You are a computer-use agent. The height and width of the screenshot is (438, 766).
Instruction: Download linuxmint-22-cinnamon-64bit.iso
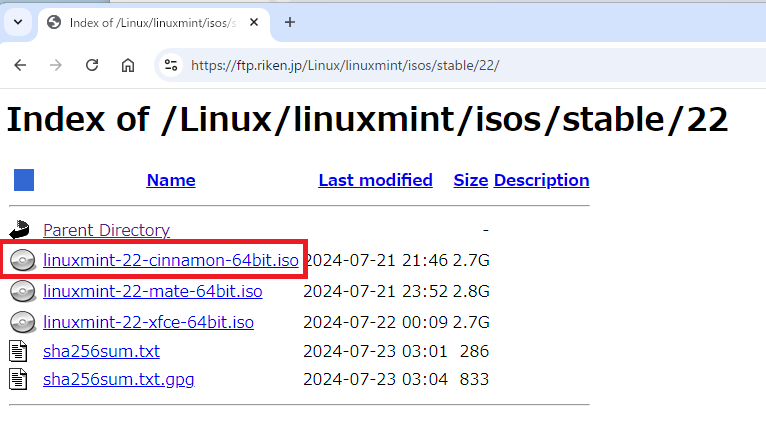point(171,261)
